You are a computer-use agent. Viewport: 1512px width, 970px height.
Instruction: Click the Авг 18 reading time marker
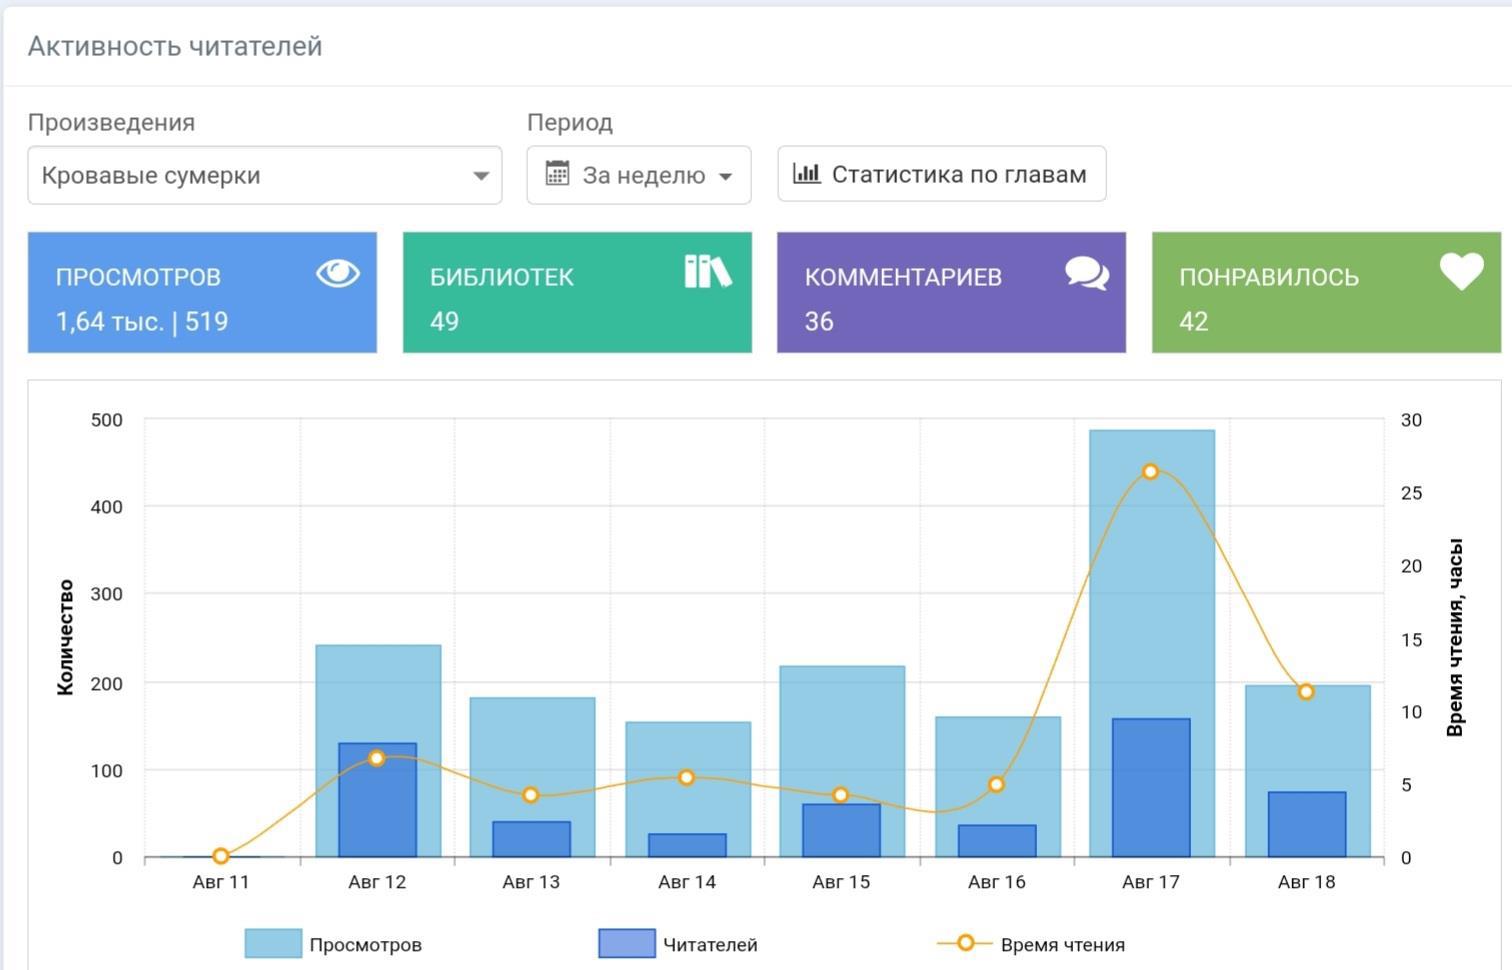click(1305, 692)
